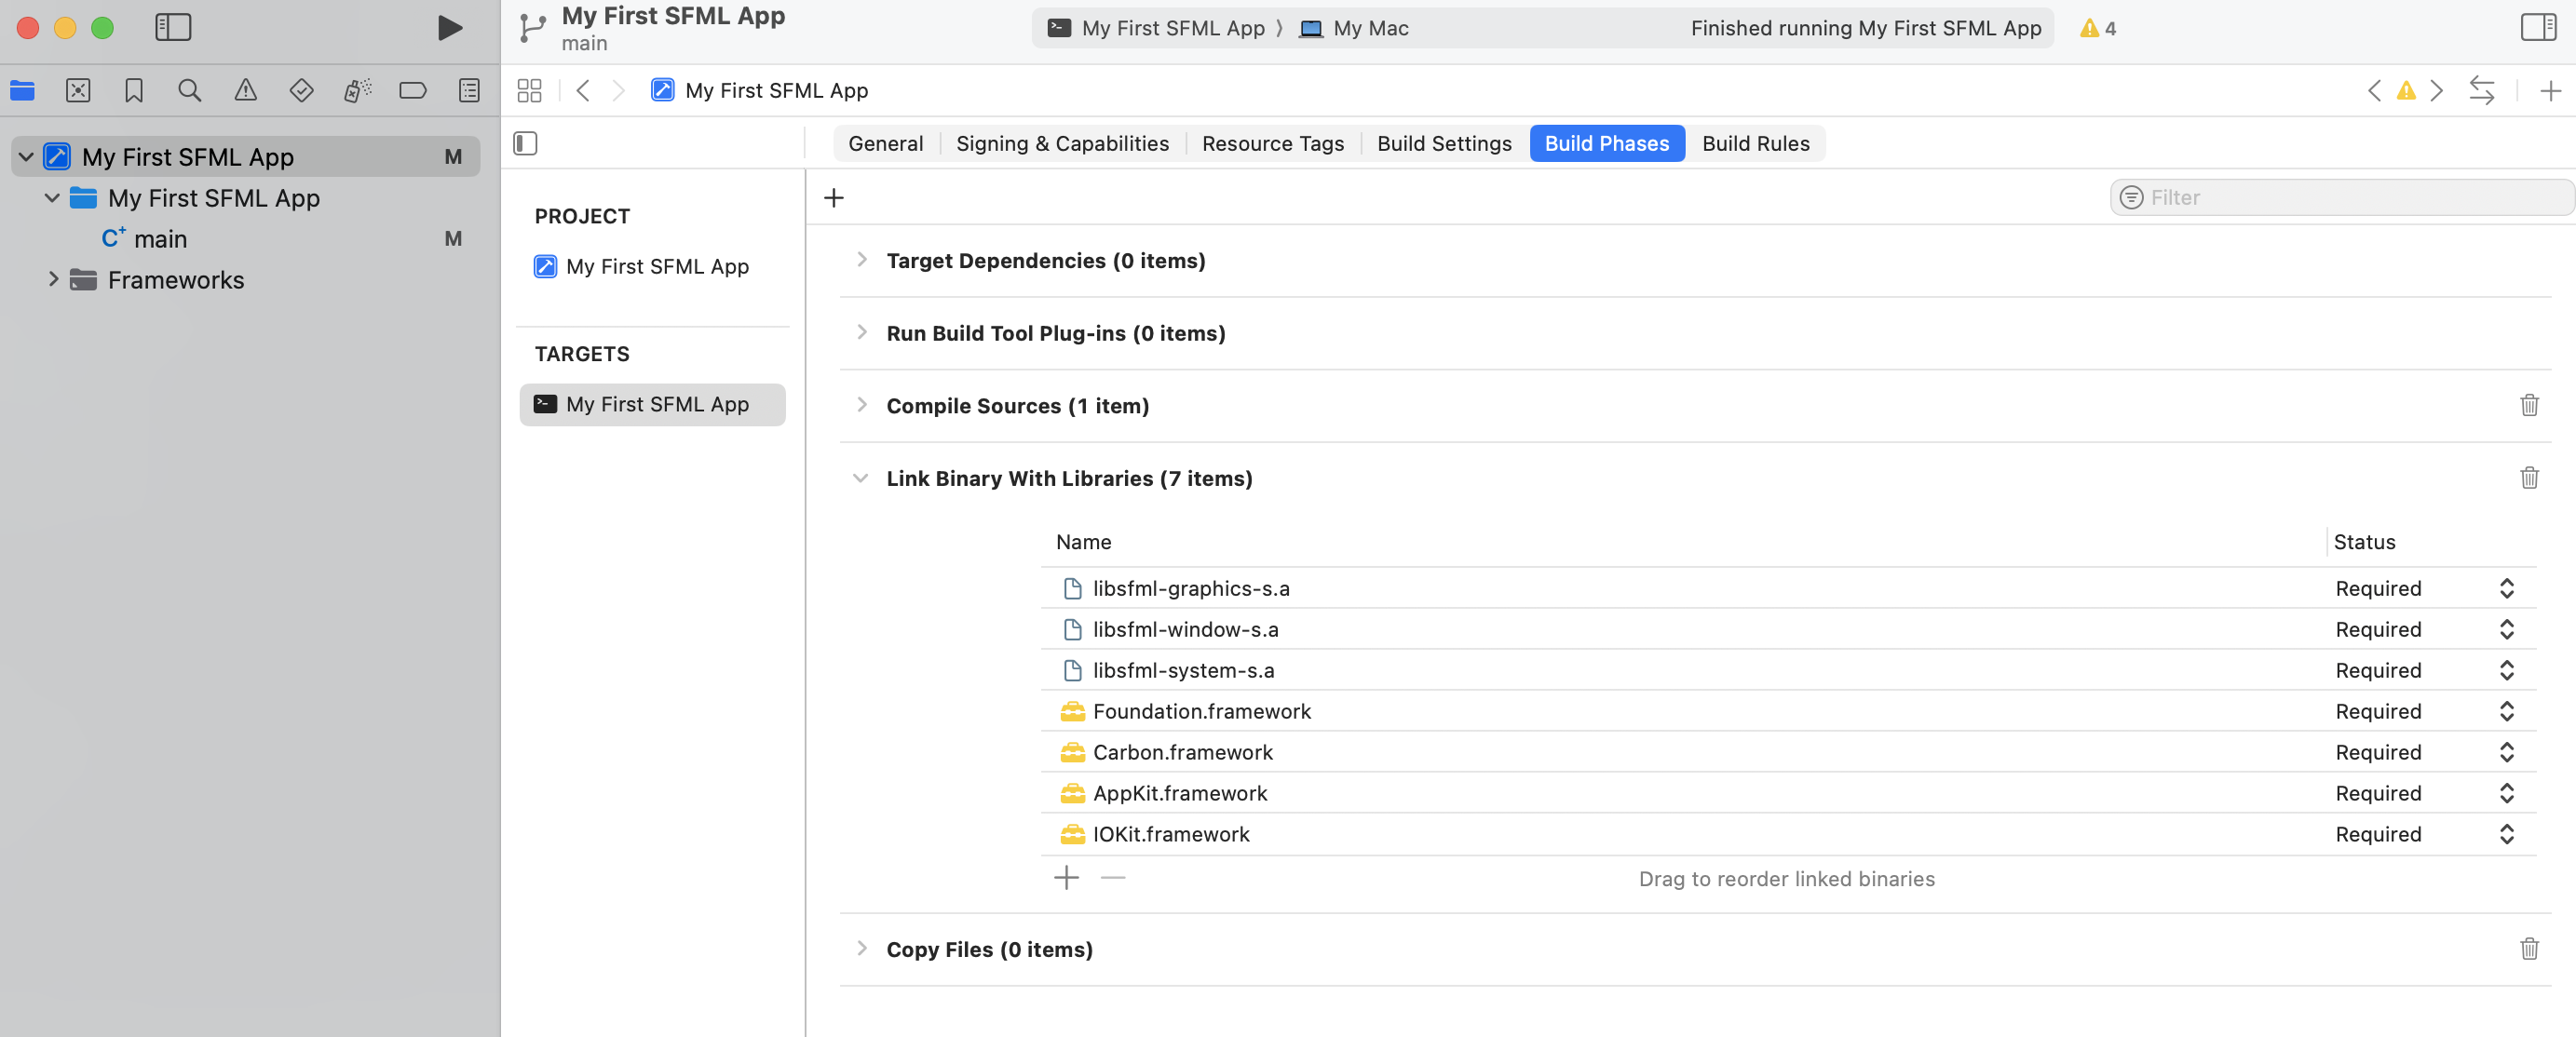The image size is (2576, 1037).
Task: Open the Find navigator magnifier icon
Action: pos(190,90)
